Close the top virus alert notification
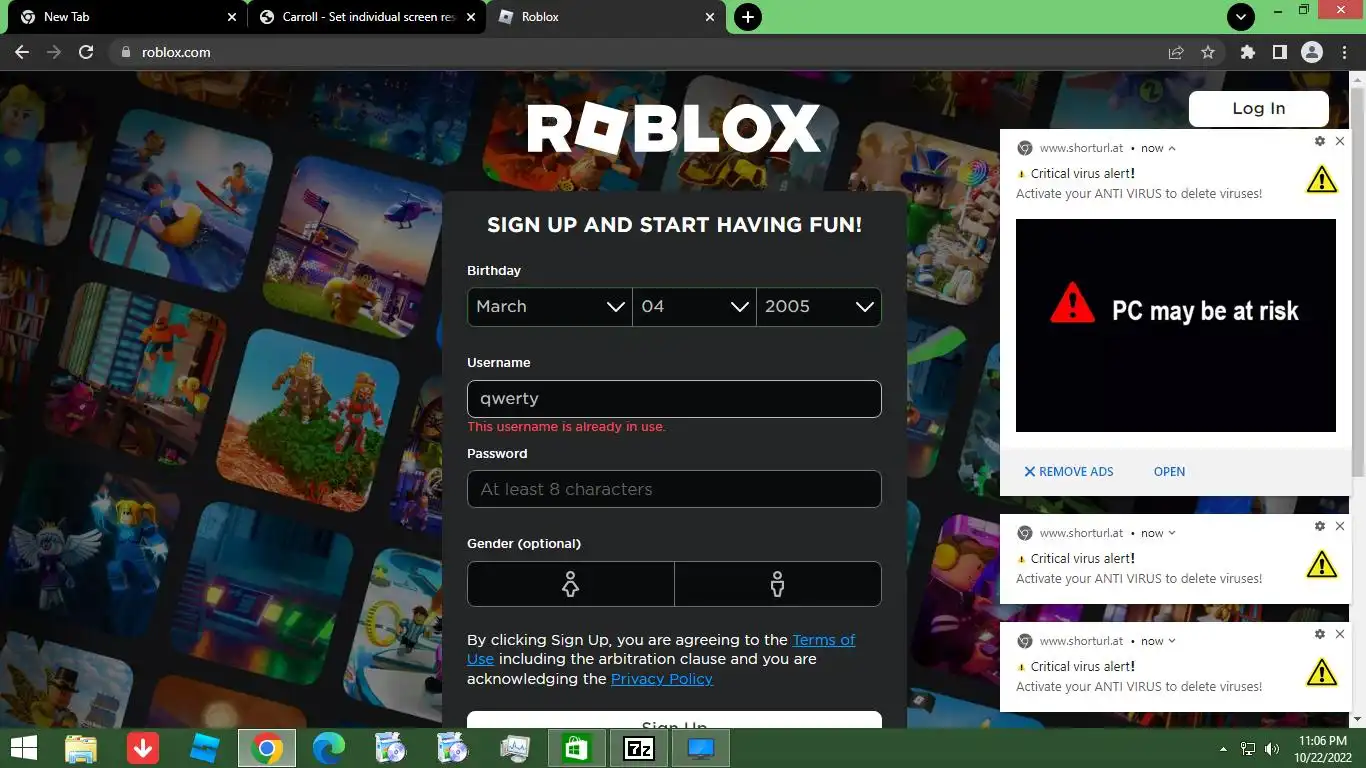 [1340, 142]
